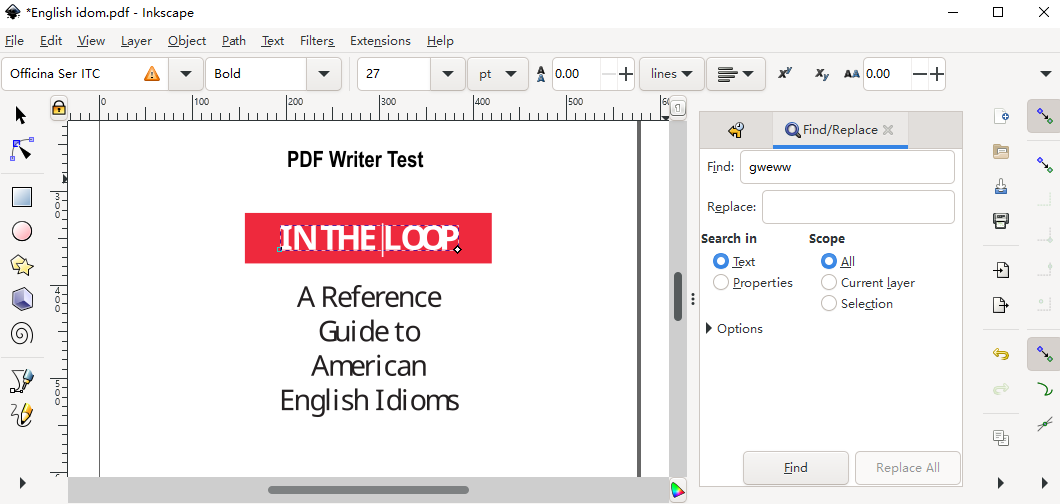Open the Bold font style dropdown
Screen dimensions: 1060x504
(323, 74)
